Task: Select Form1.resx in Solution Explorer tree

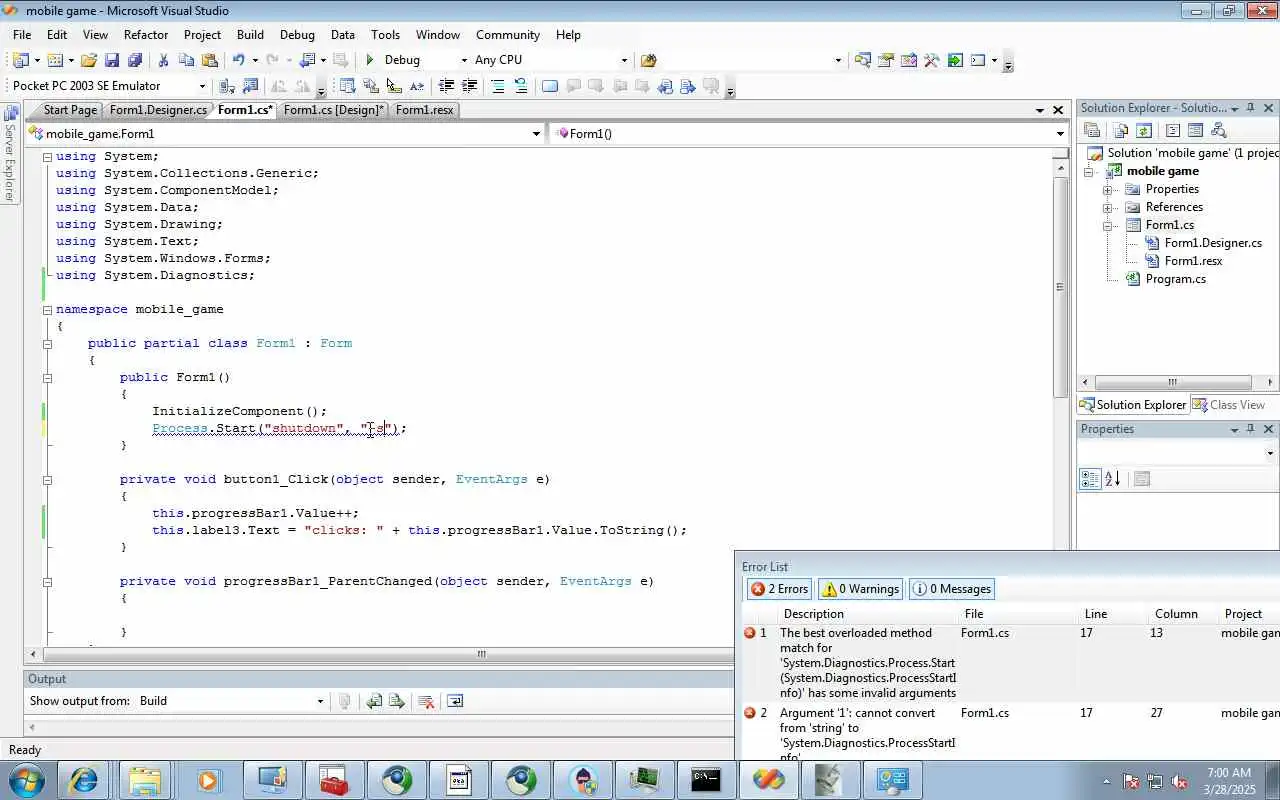Action: 1193,261
